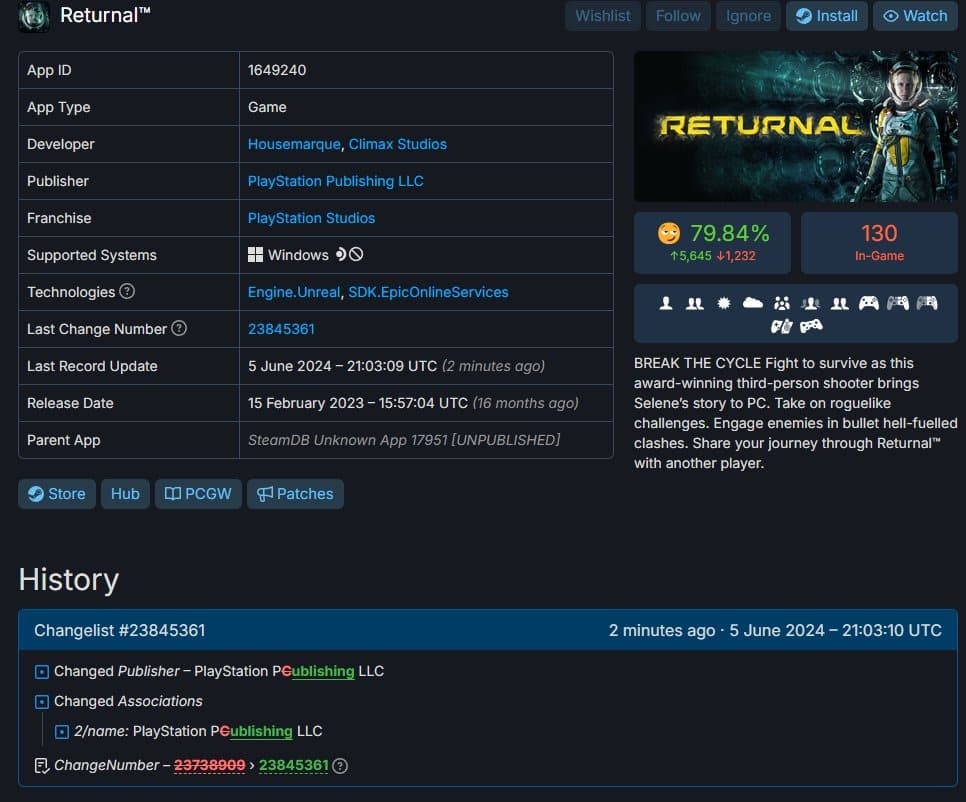The height and width of the screenshot is (802, 966).
Task: Open the Climax Studios developer link
Action: 397,144
